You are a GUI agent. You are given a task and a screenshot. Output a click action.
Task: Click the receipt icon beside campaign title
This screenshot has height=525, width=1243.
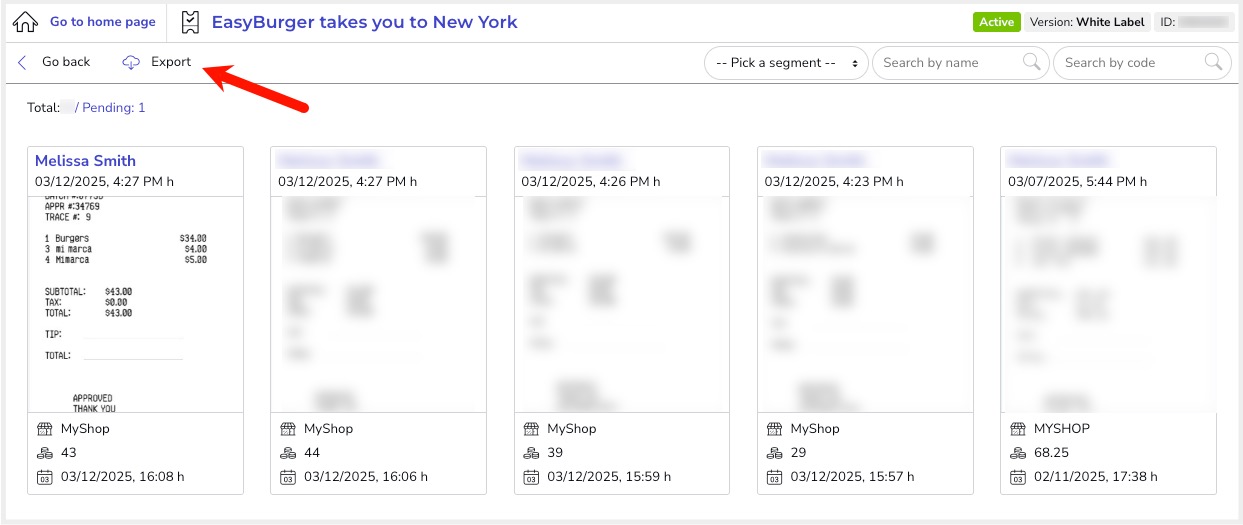pos(191,22)
